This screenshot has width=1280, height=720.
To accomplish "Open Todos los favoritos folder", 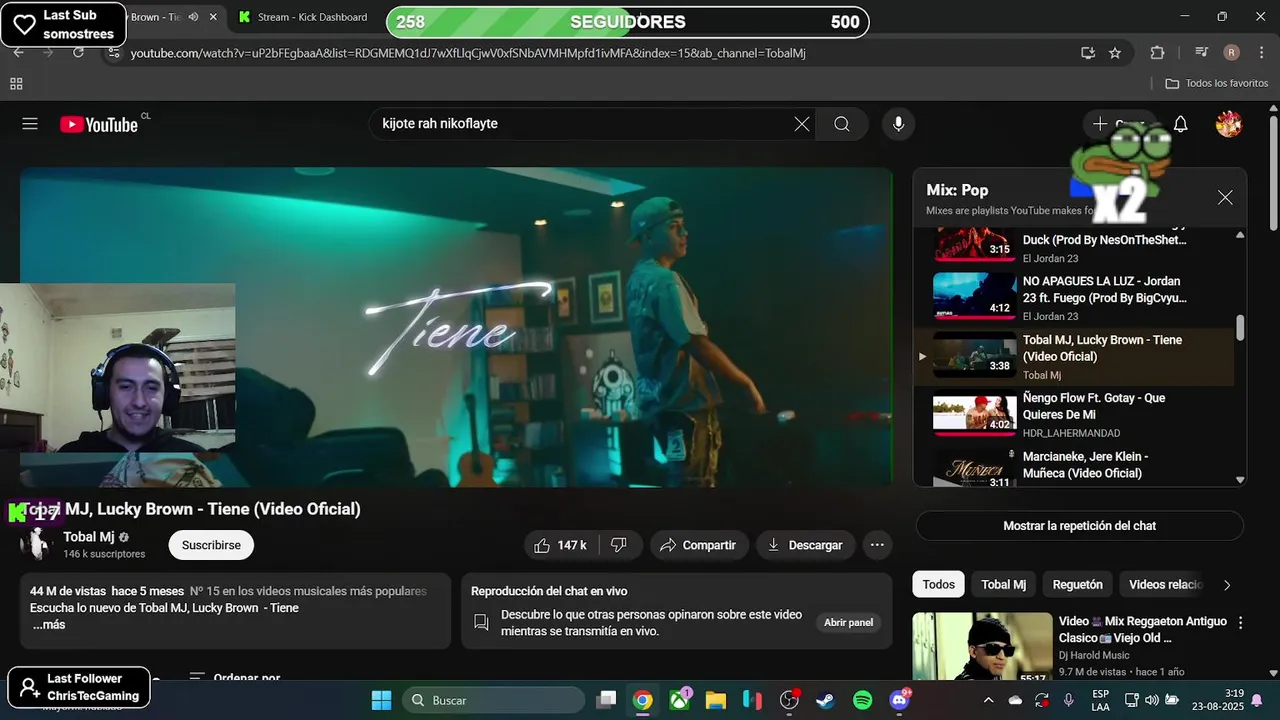I will tap(1216, 83).
